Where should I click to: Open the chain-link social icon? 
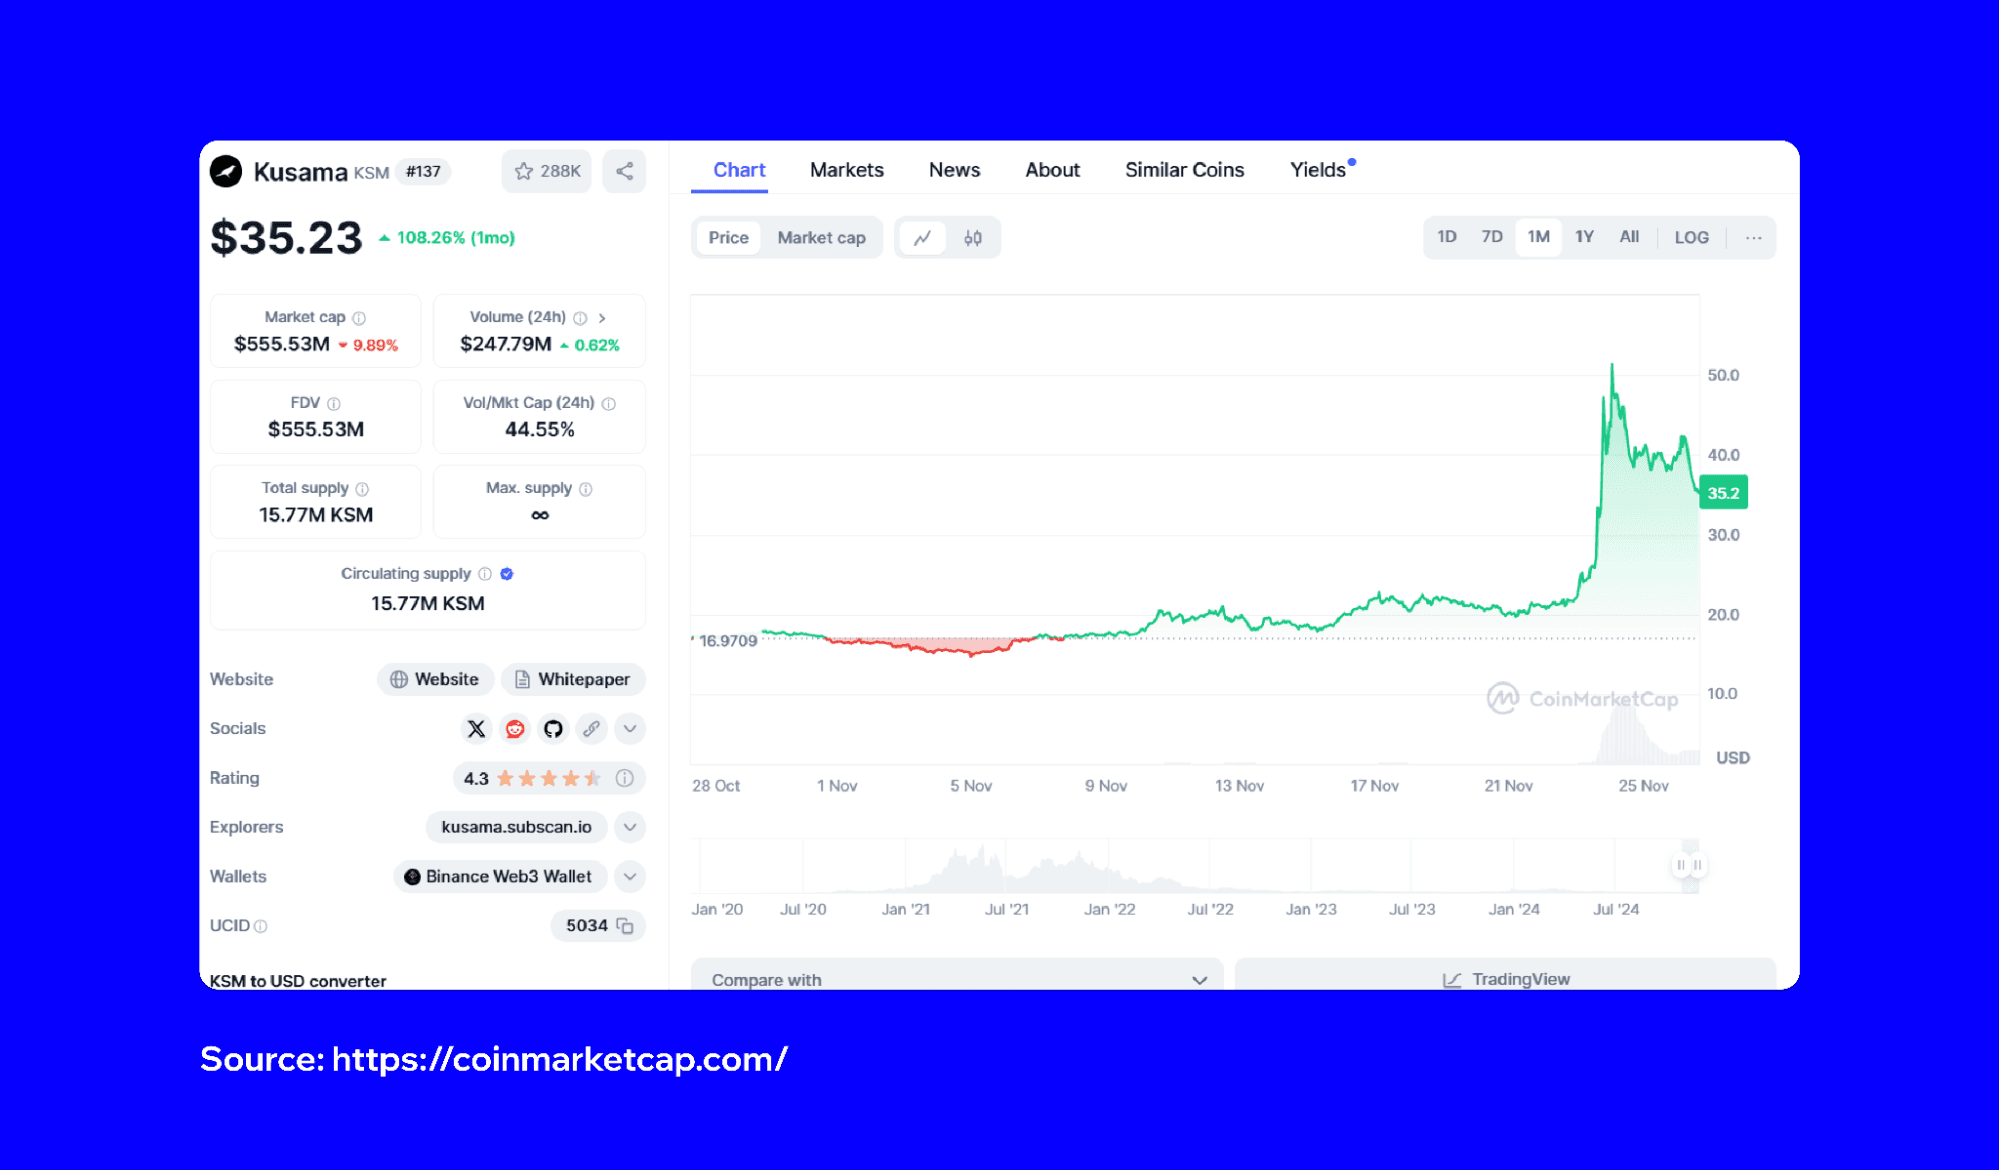click(x=592, y=729)
